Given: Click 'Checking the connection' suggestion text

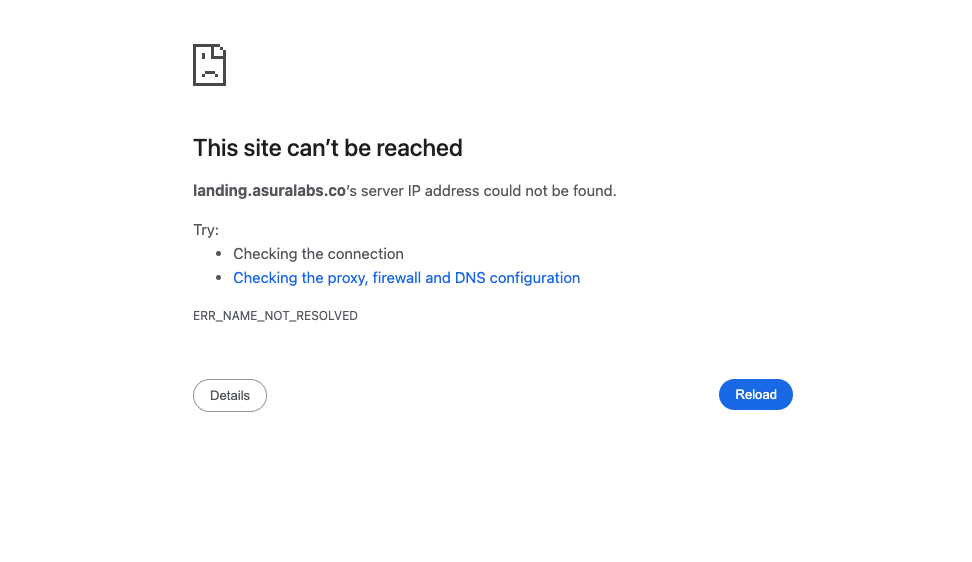Looking at the screenshot, I should tap(318, 254).
